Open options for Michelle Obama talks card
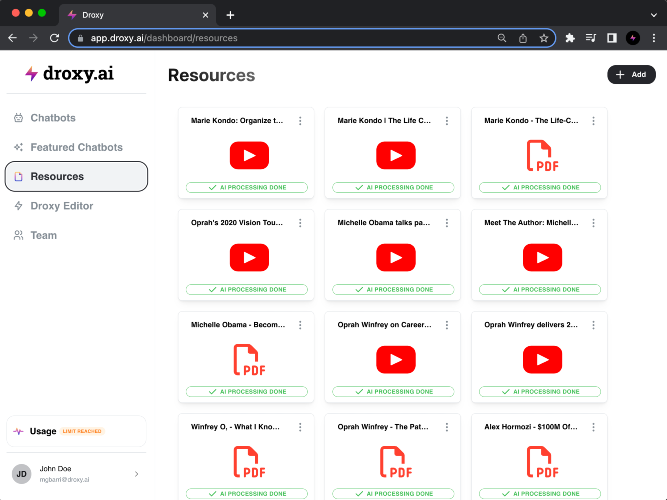The height and width of the screenshot is (500, 667). click(x=447, y=223)
